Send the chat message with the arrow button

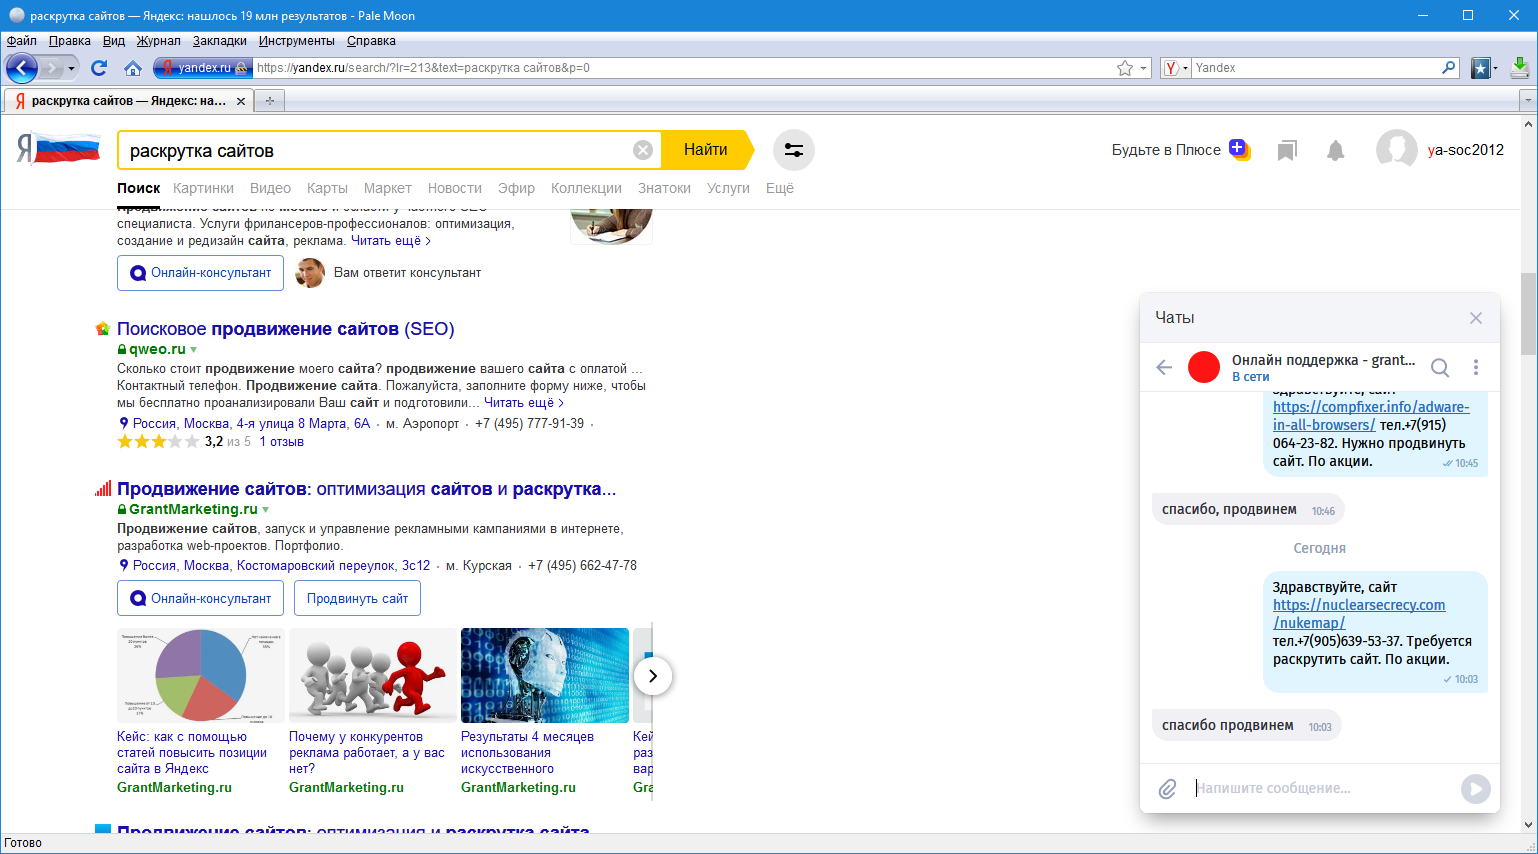pos(1475,789)
